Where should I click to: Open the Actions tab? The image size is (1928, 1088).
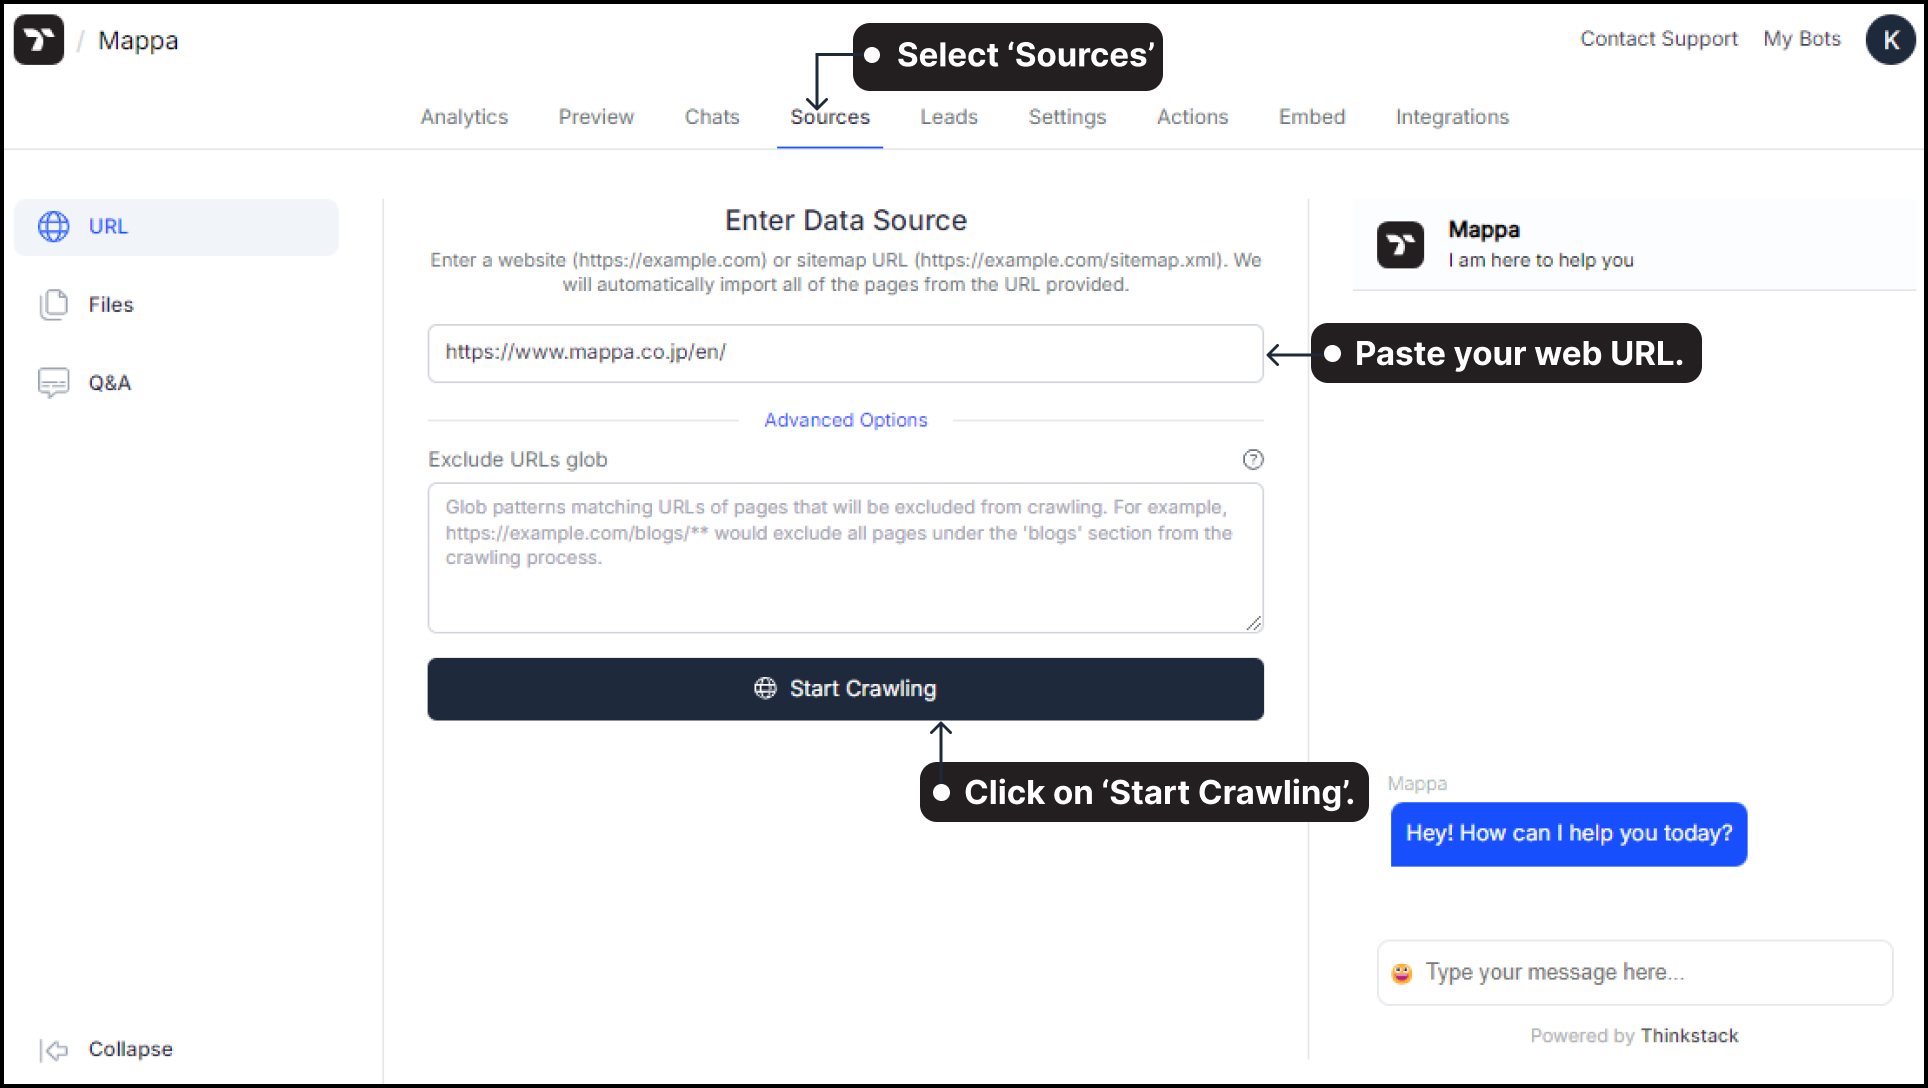tap(1192, 117)
